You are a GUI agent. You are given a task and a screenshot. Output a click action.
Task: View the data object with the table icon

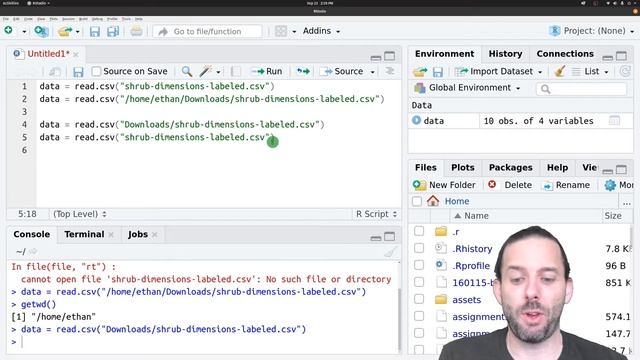pyautogui.click(x=614, y=120)
